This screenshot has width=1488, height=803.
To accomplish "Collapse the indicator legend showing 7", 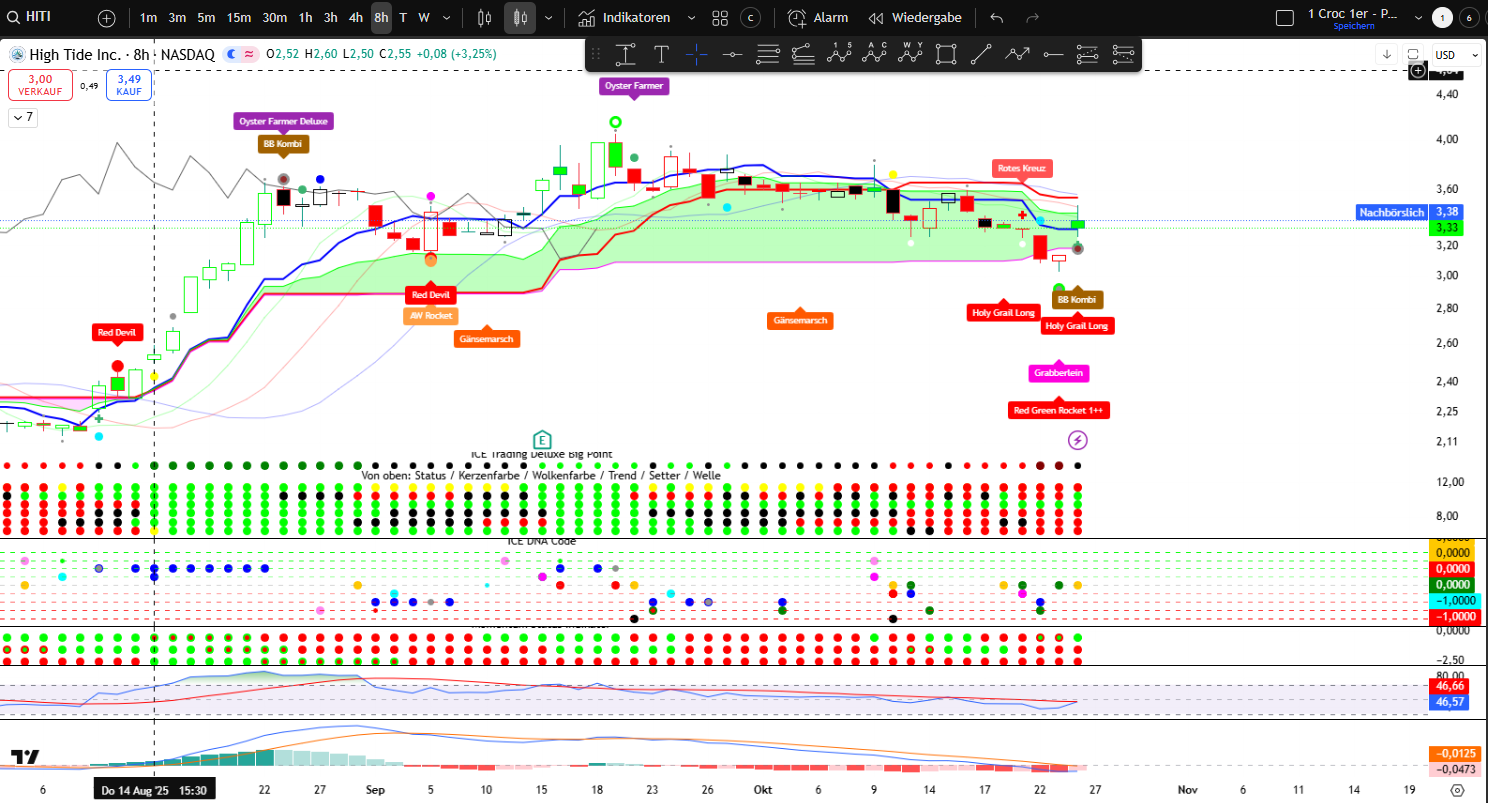I will click(22, 117).
